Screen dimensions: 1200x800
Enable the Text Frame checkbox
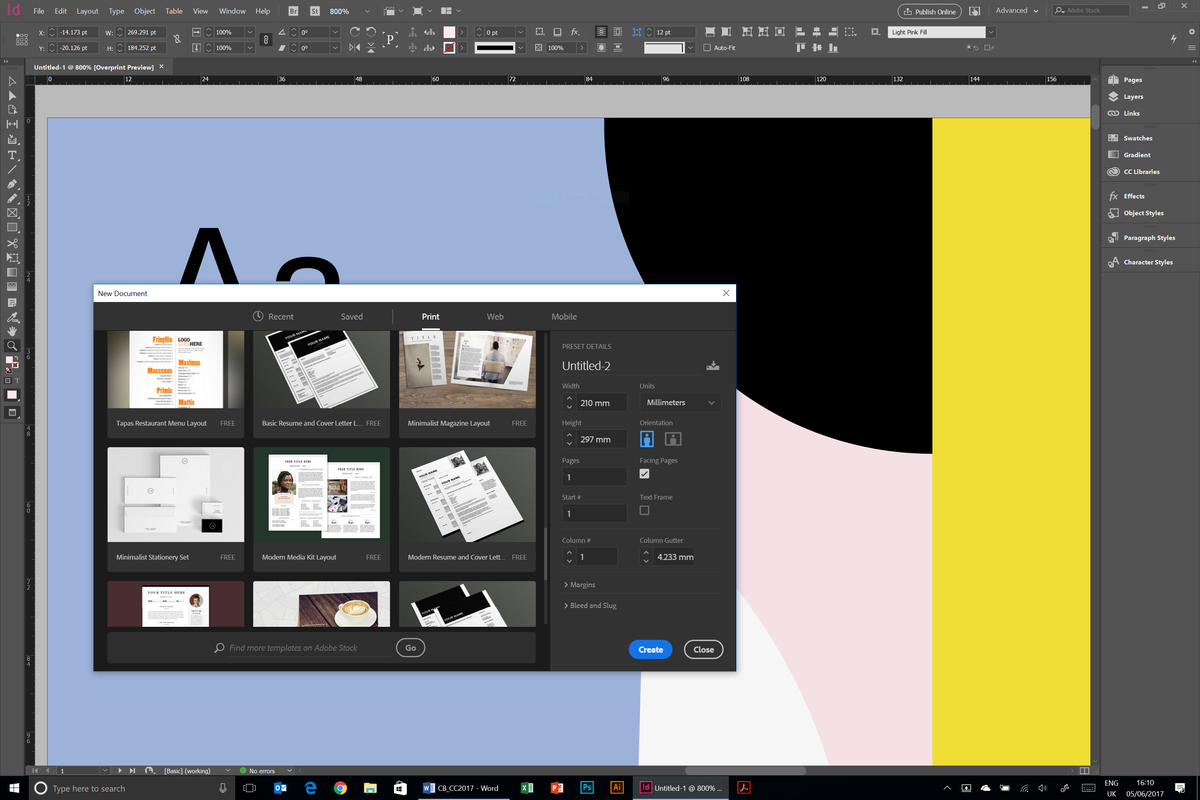[645, 512]
